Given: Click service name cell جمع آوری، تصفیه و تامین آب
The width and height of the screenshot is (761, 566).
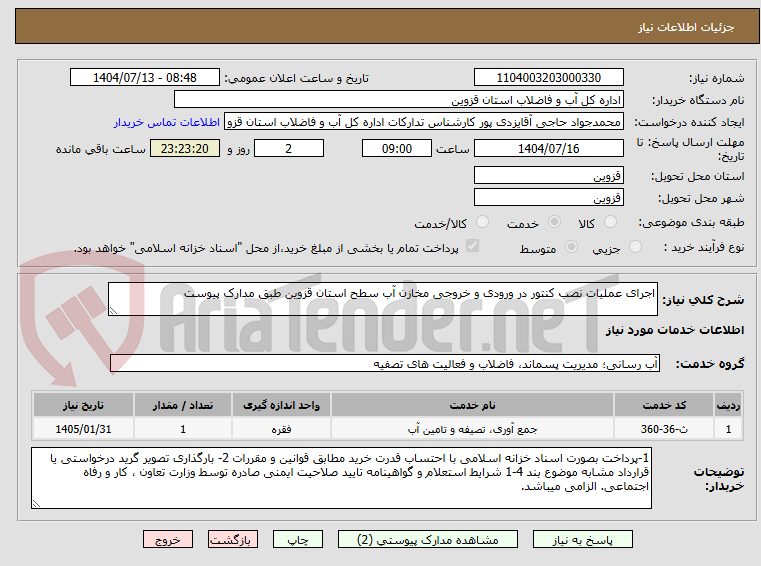Looking at the screenshot, I should click(x=472, y=429).
